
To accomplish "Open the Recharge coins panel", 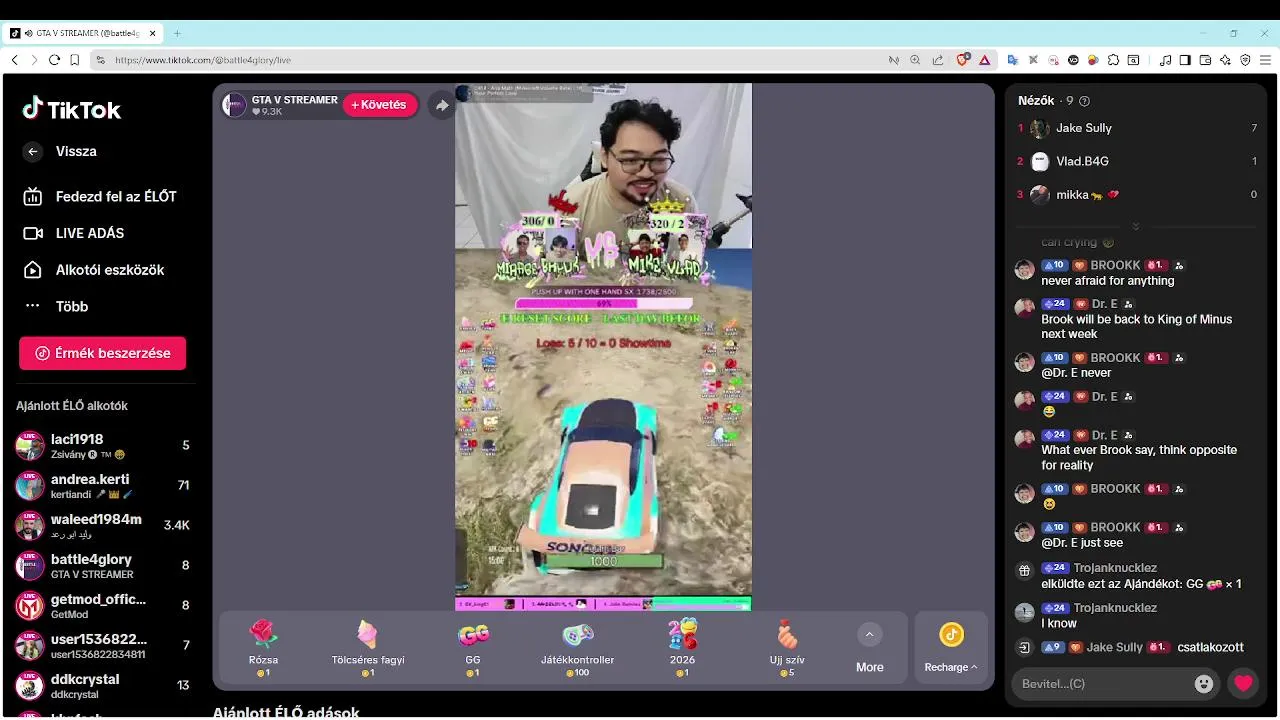I will [x=951, y=647].
